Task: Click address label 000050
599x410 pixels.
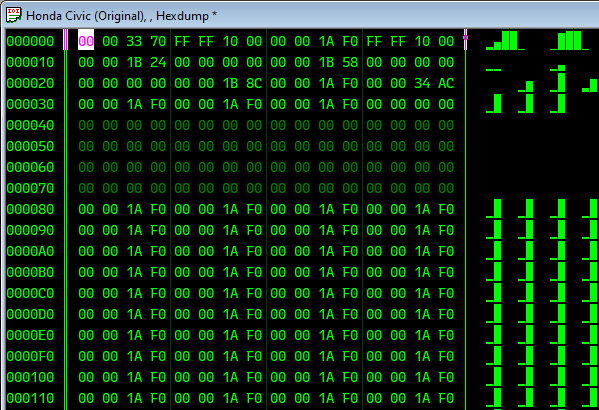Action: (x=30, y=146)
